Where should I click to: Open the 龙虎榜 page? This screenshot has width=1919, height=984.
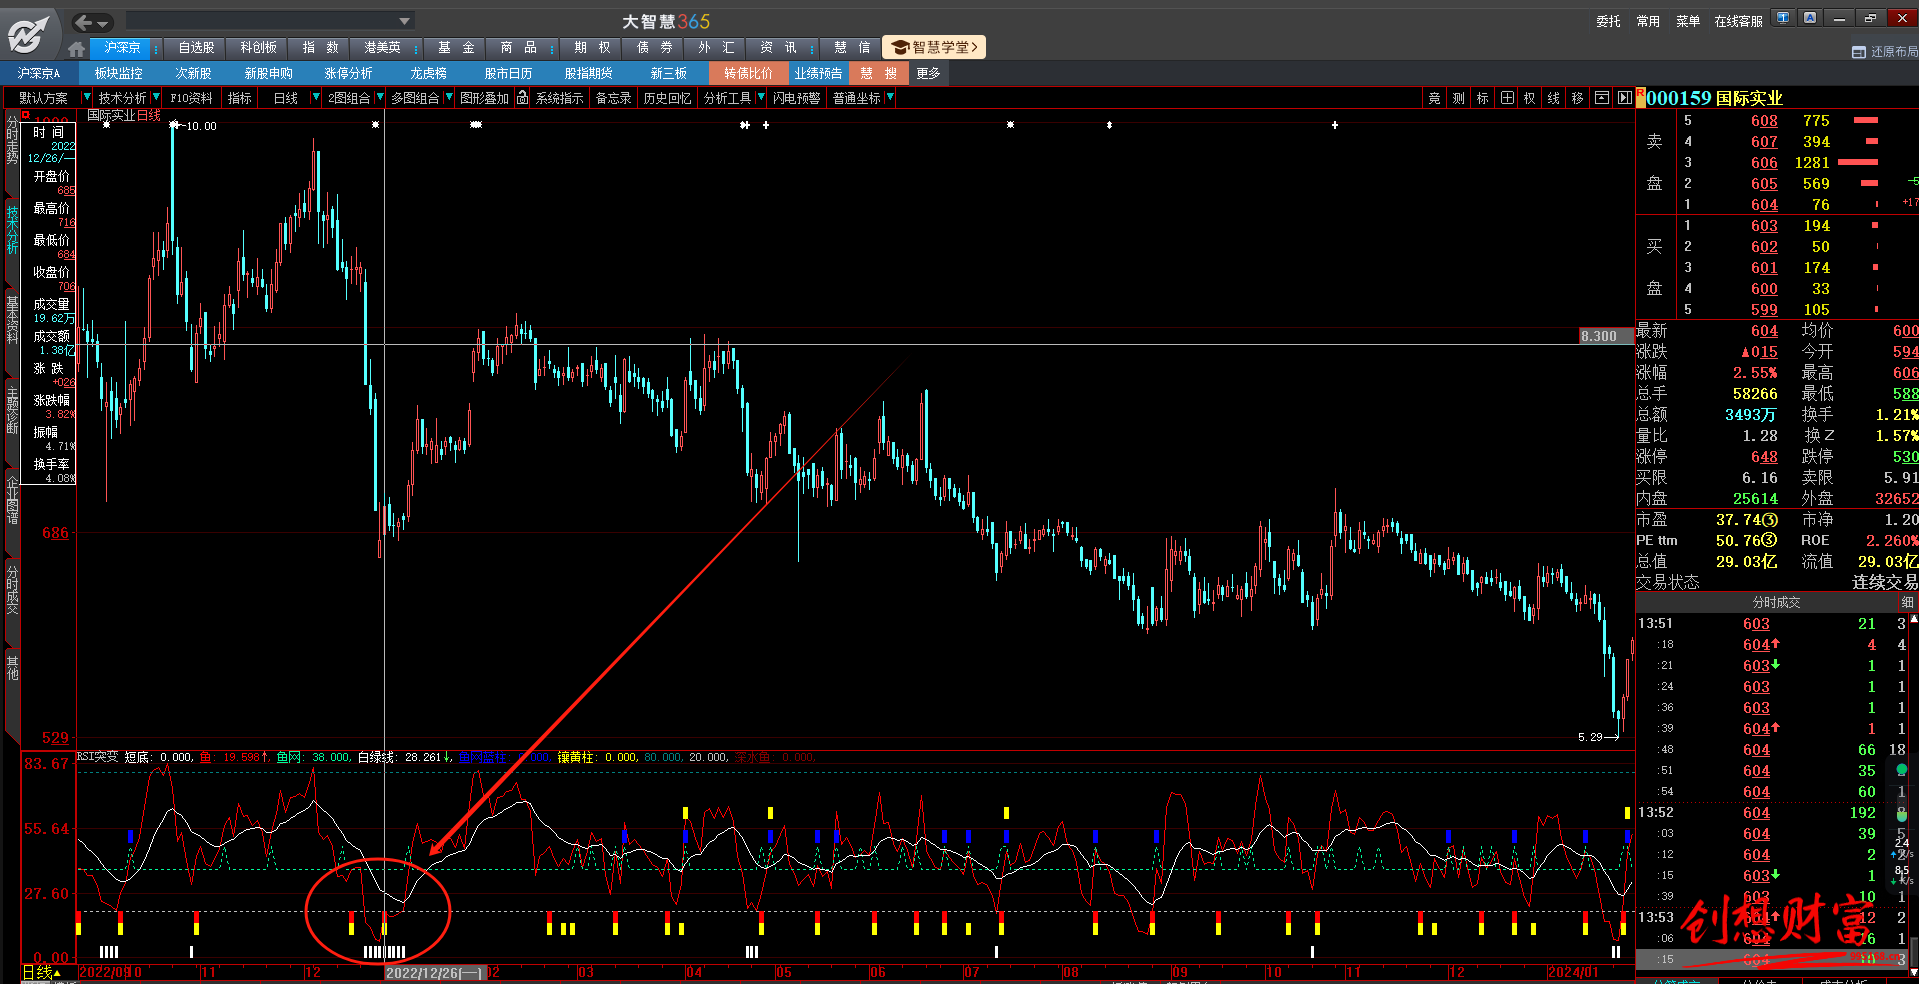[x=428, y=73]
